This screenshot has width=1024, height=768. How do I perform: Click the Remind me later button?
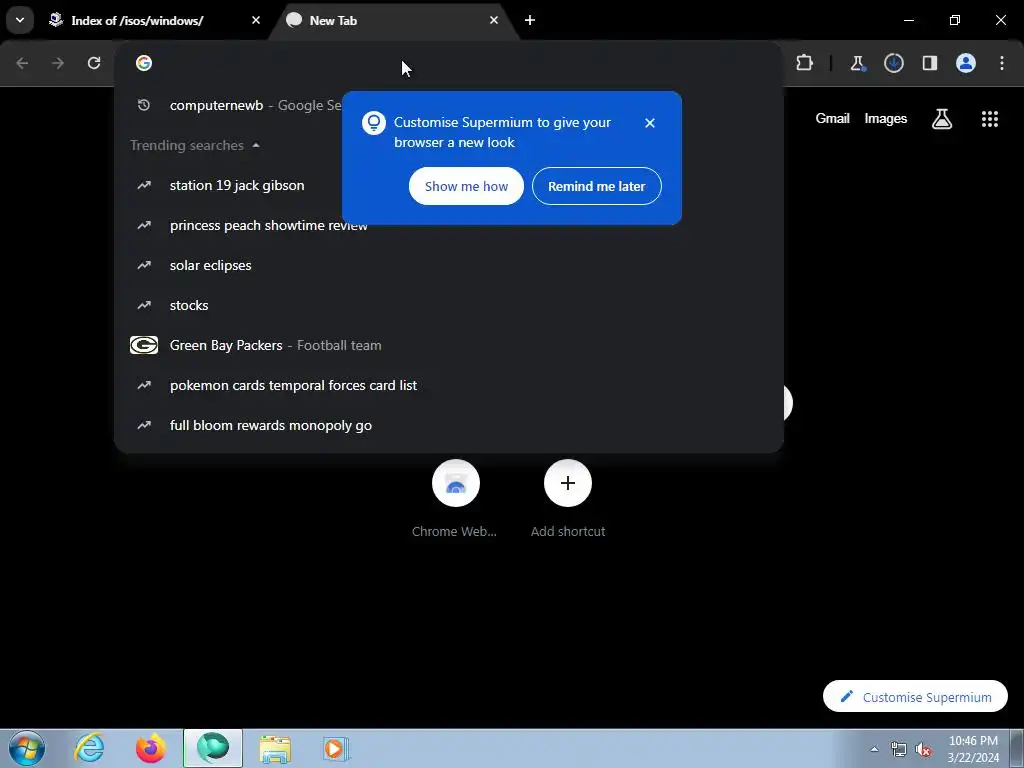pos(597,186)
